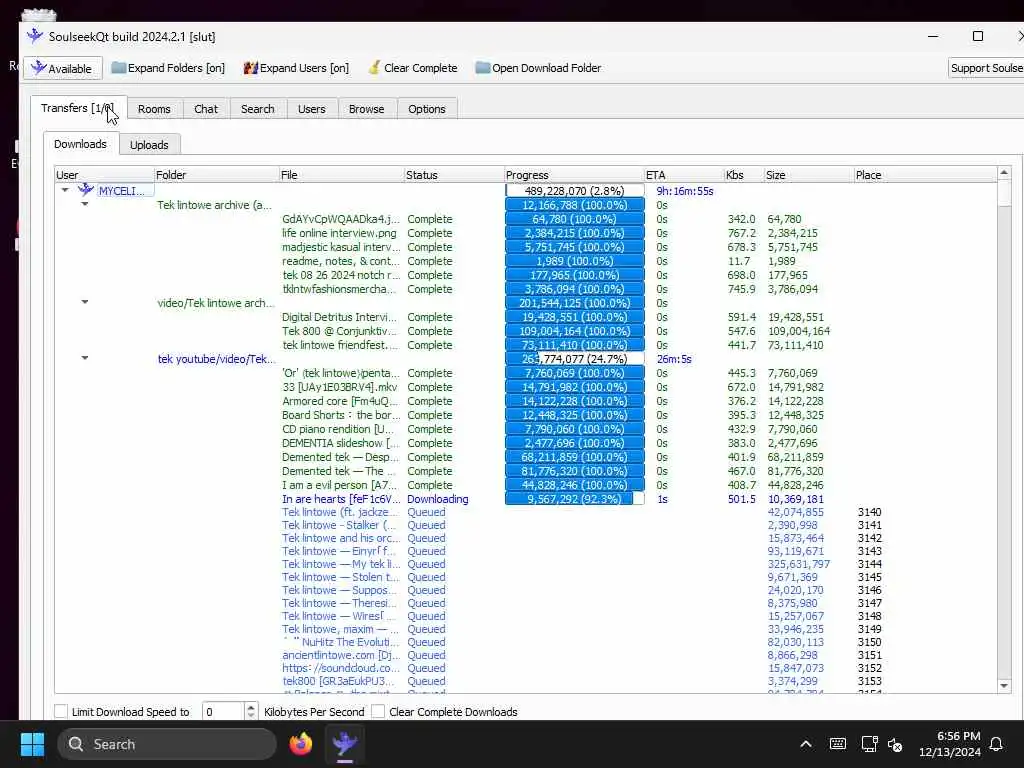This screenshot has width=1024, height=768.
Task: Collapse the MYCELI user tree node
Action: coord(65,191)
